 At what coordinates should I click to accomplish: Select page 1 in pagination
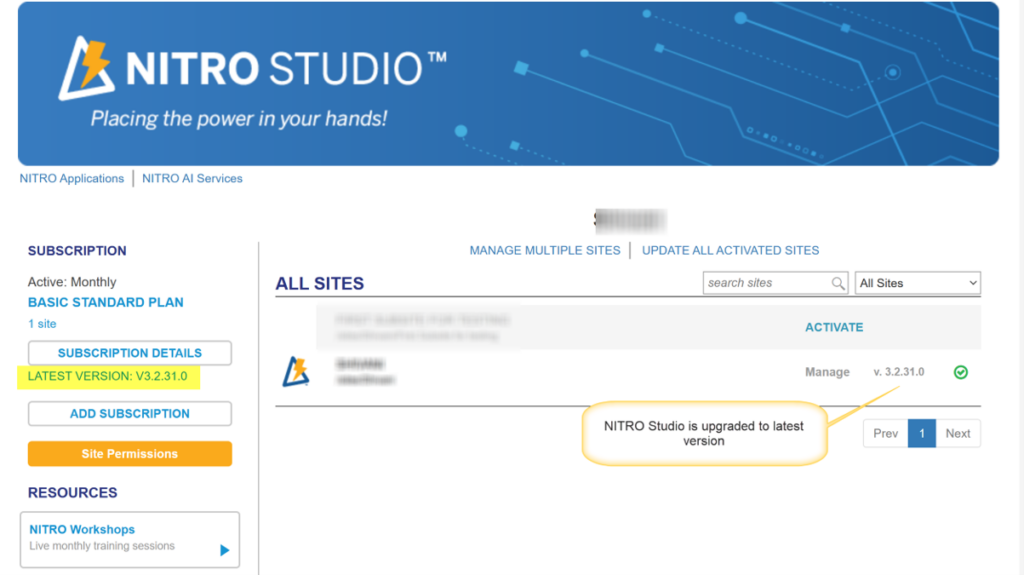pos(921,433)
